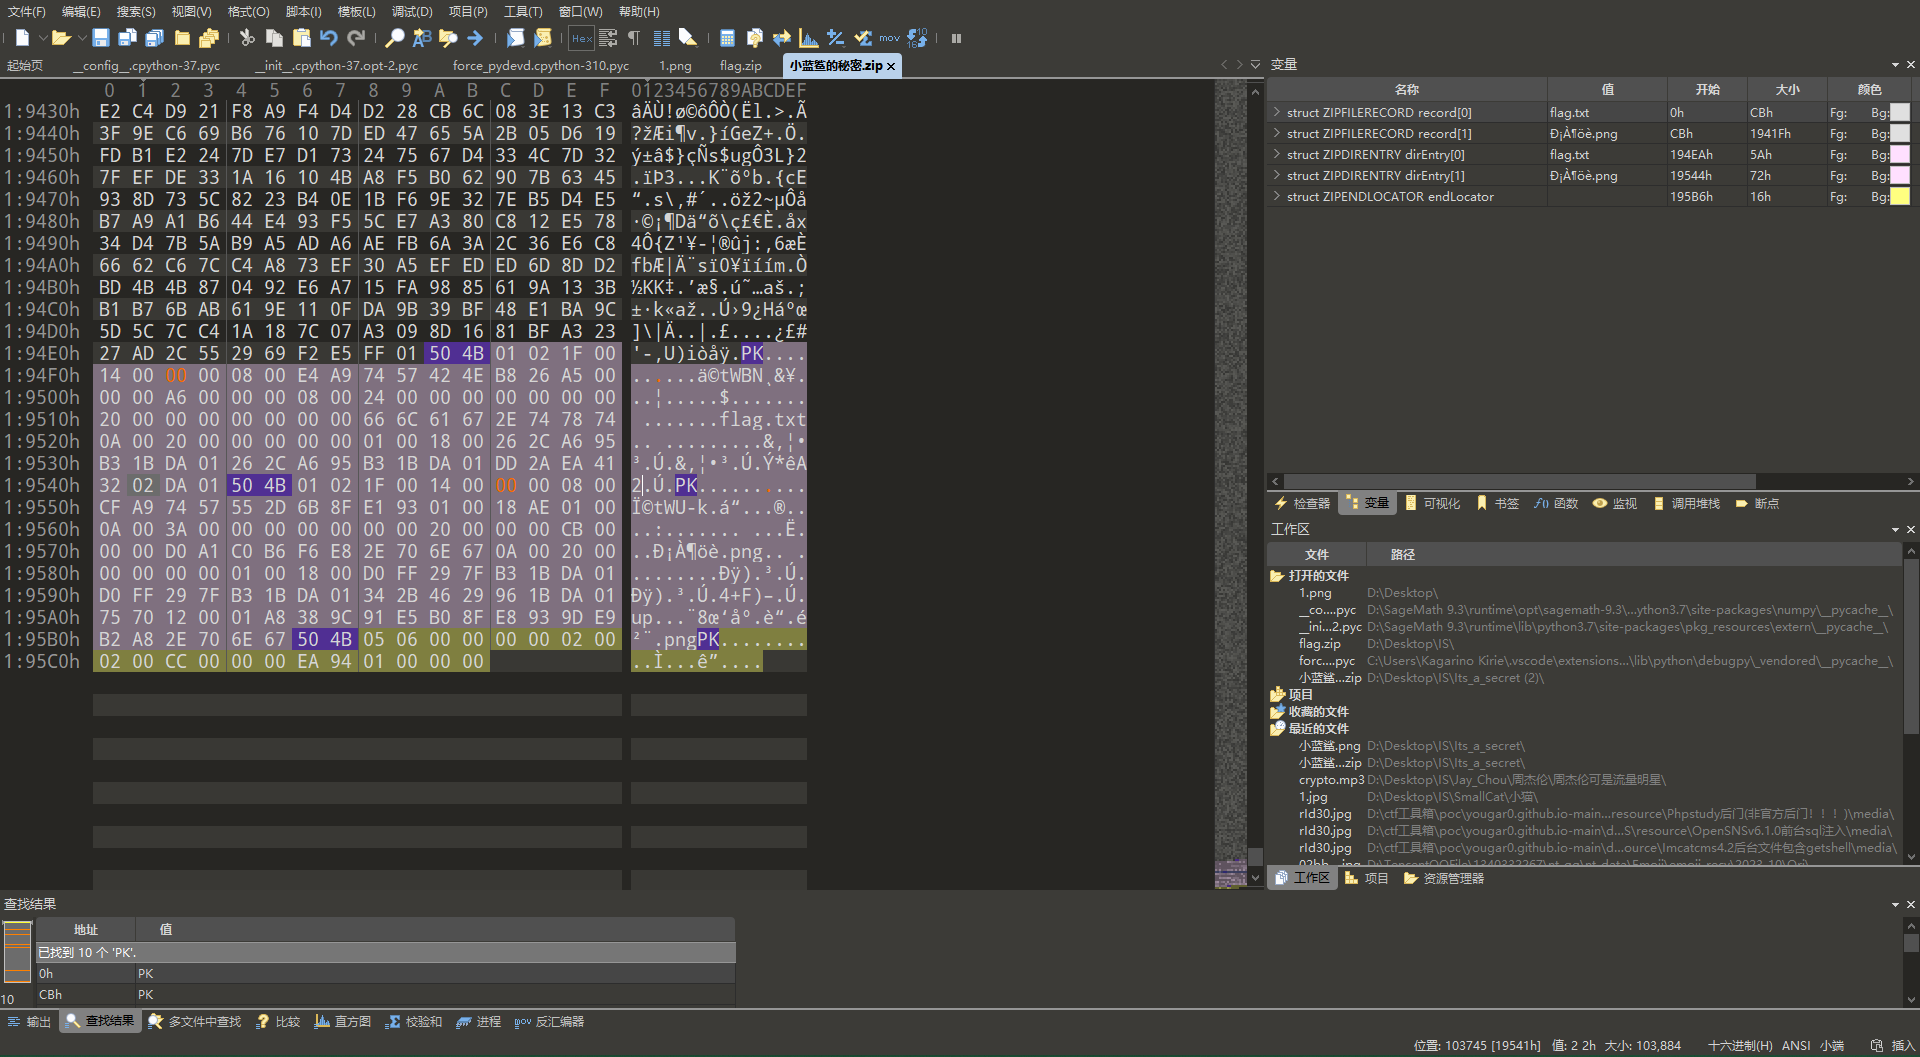The image size is (1920, 1057).
Task: Switch to 资源管理器 bottom tab
Action: (1443, 878)
